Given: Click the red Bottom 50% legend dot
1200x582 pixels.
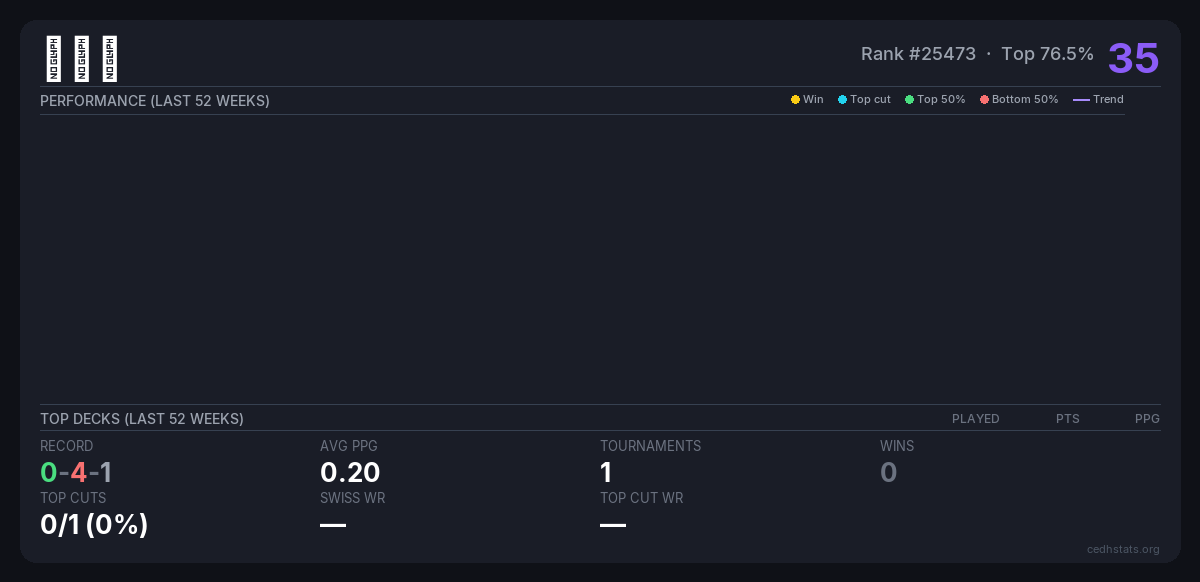Looking at the screenshot, I should [x=984, y=100].
